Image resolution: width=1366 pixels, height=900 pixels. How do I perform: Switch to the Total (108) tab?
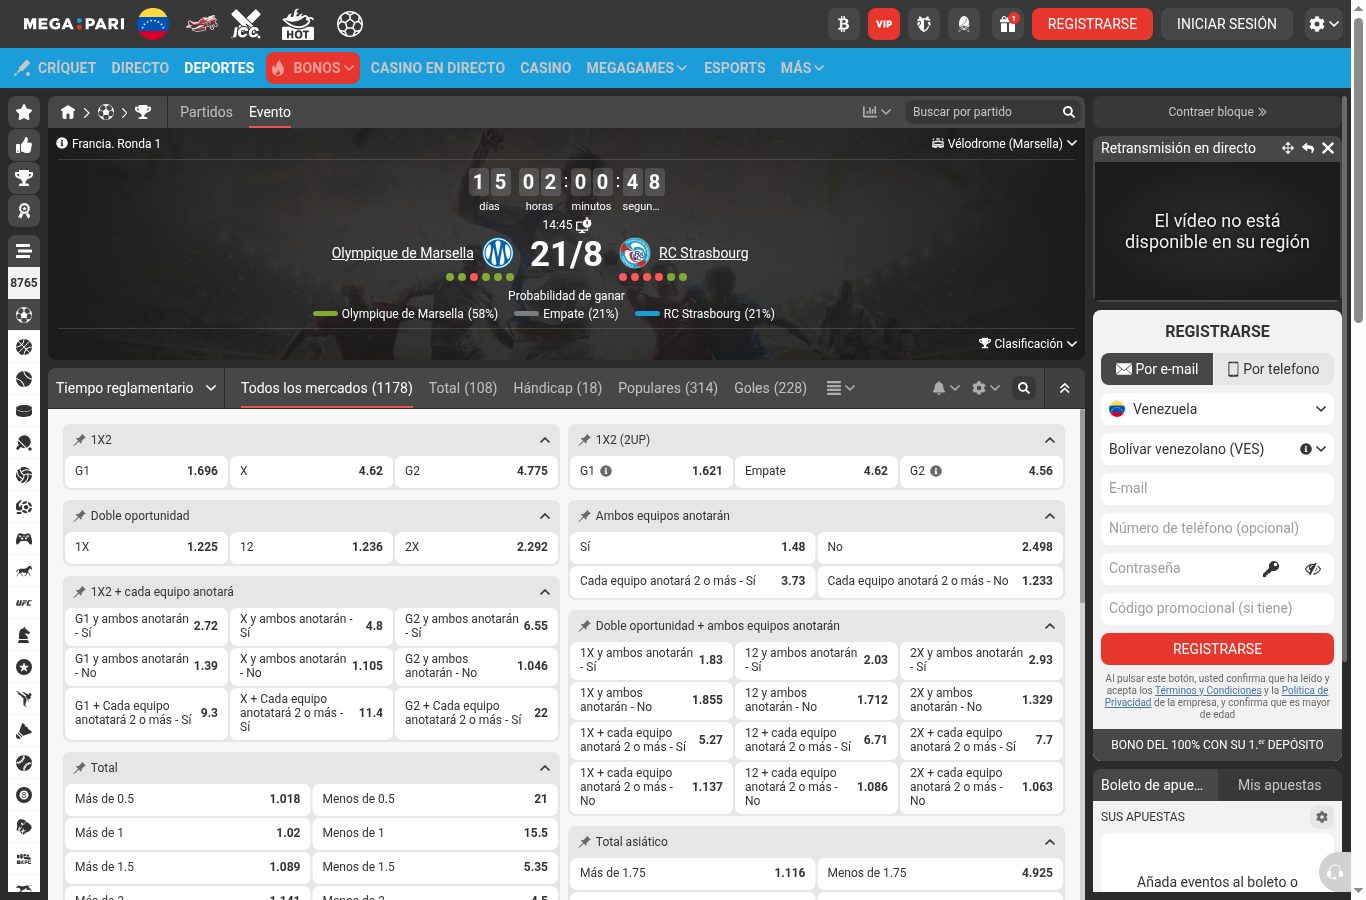click(463, 388)
